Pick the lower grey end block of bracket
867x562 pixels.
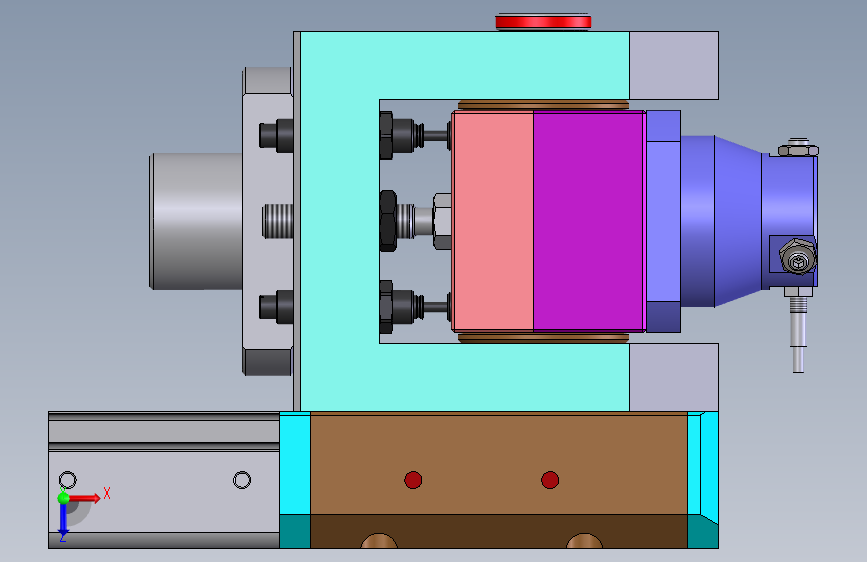click(673, 377)
